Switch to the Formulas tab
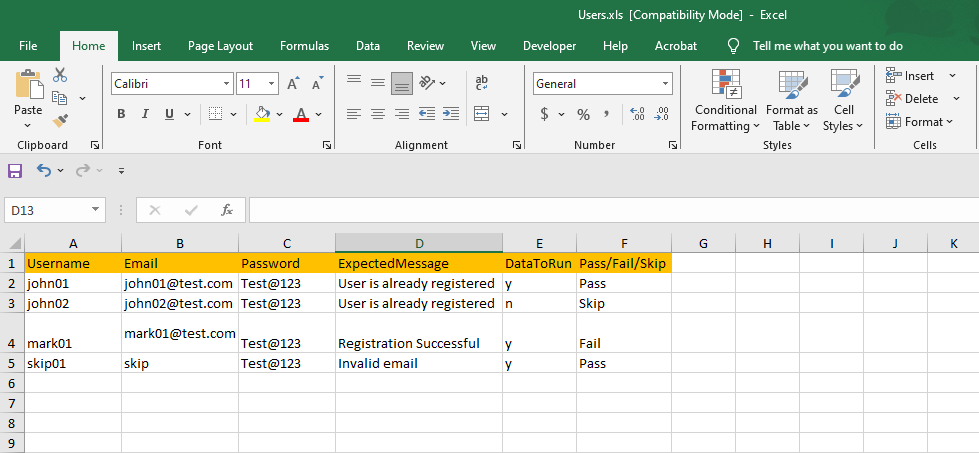The height and width of the screenshot is (453, 979). pyautogui.click(x=304, y=46)
